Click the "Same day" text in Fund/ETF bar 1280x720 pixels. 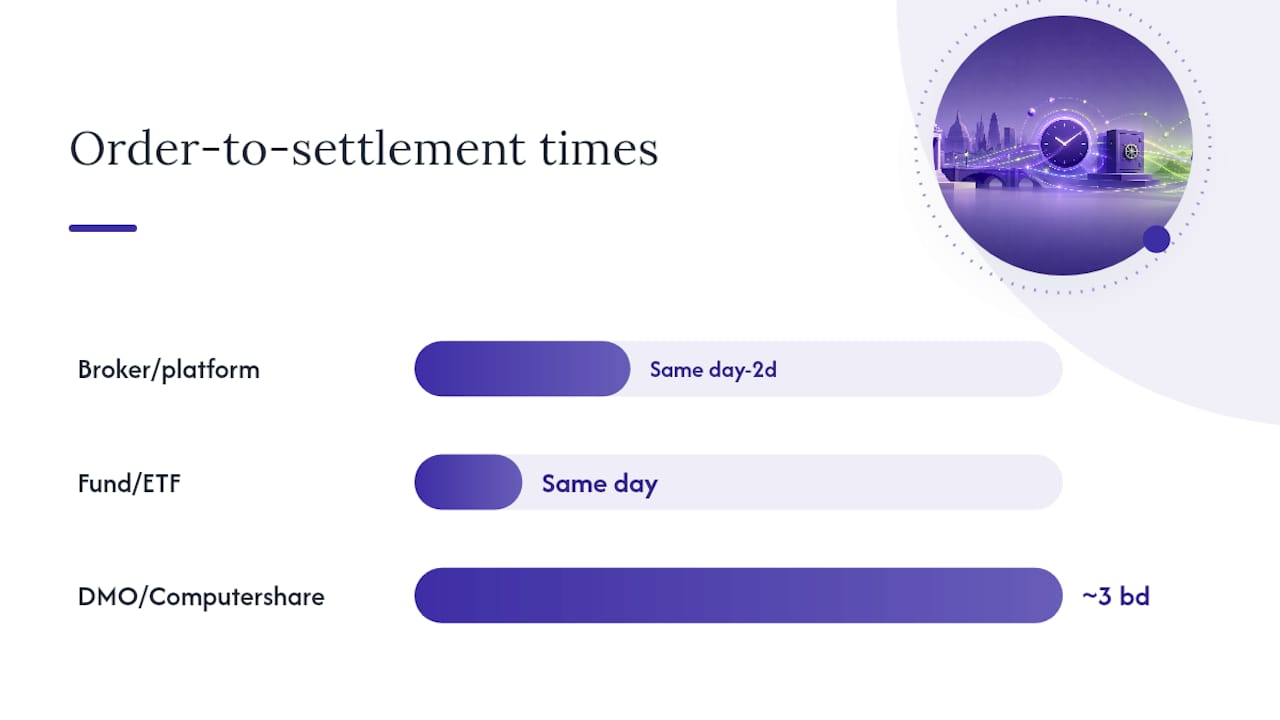tap(599, 483)
